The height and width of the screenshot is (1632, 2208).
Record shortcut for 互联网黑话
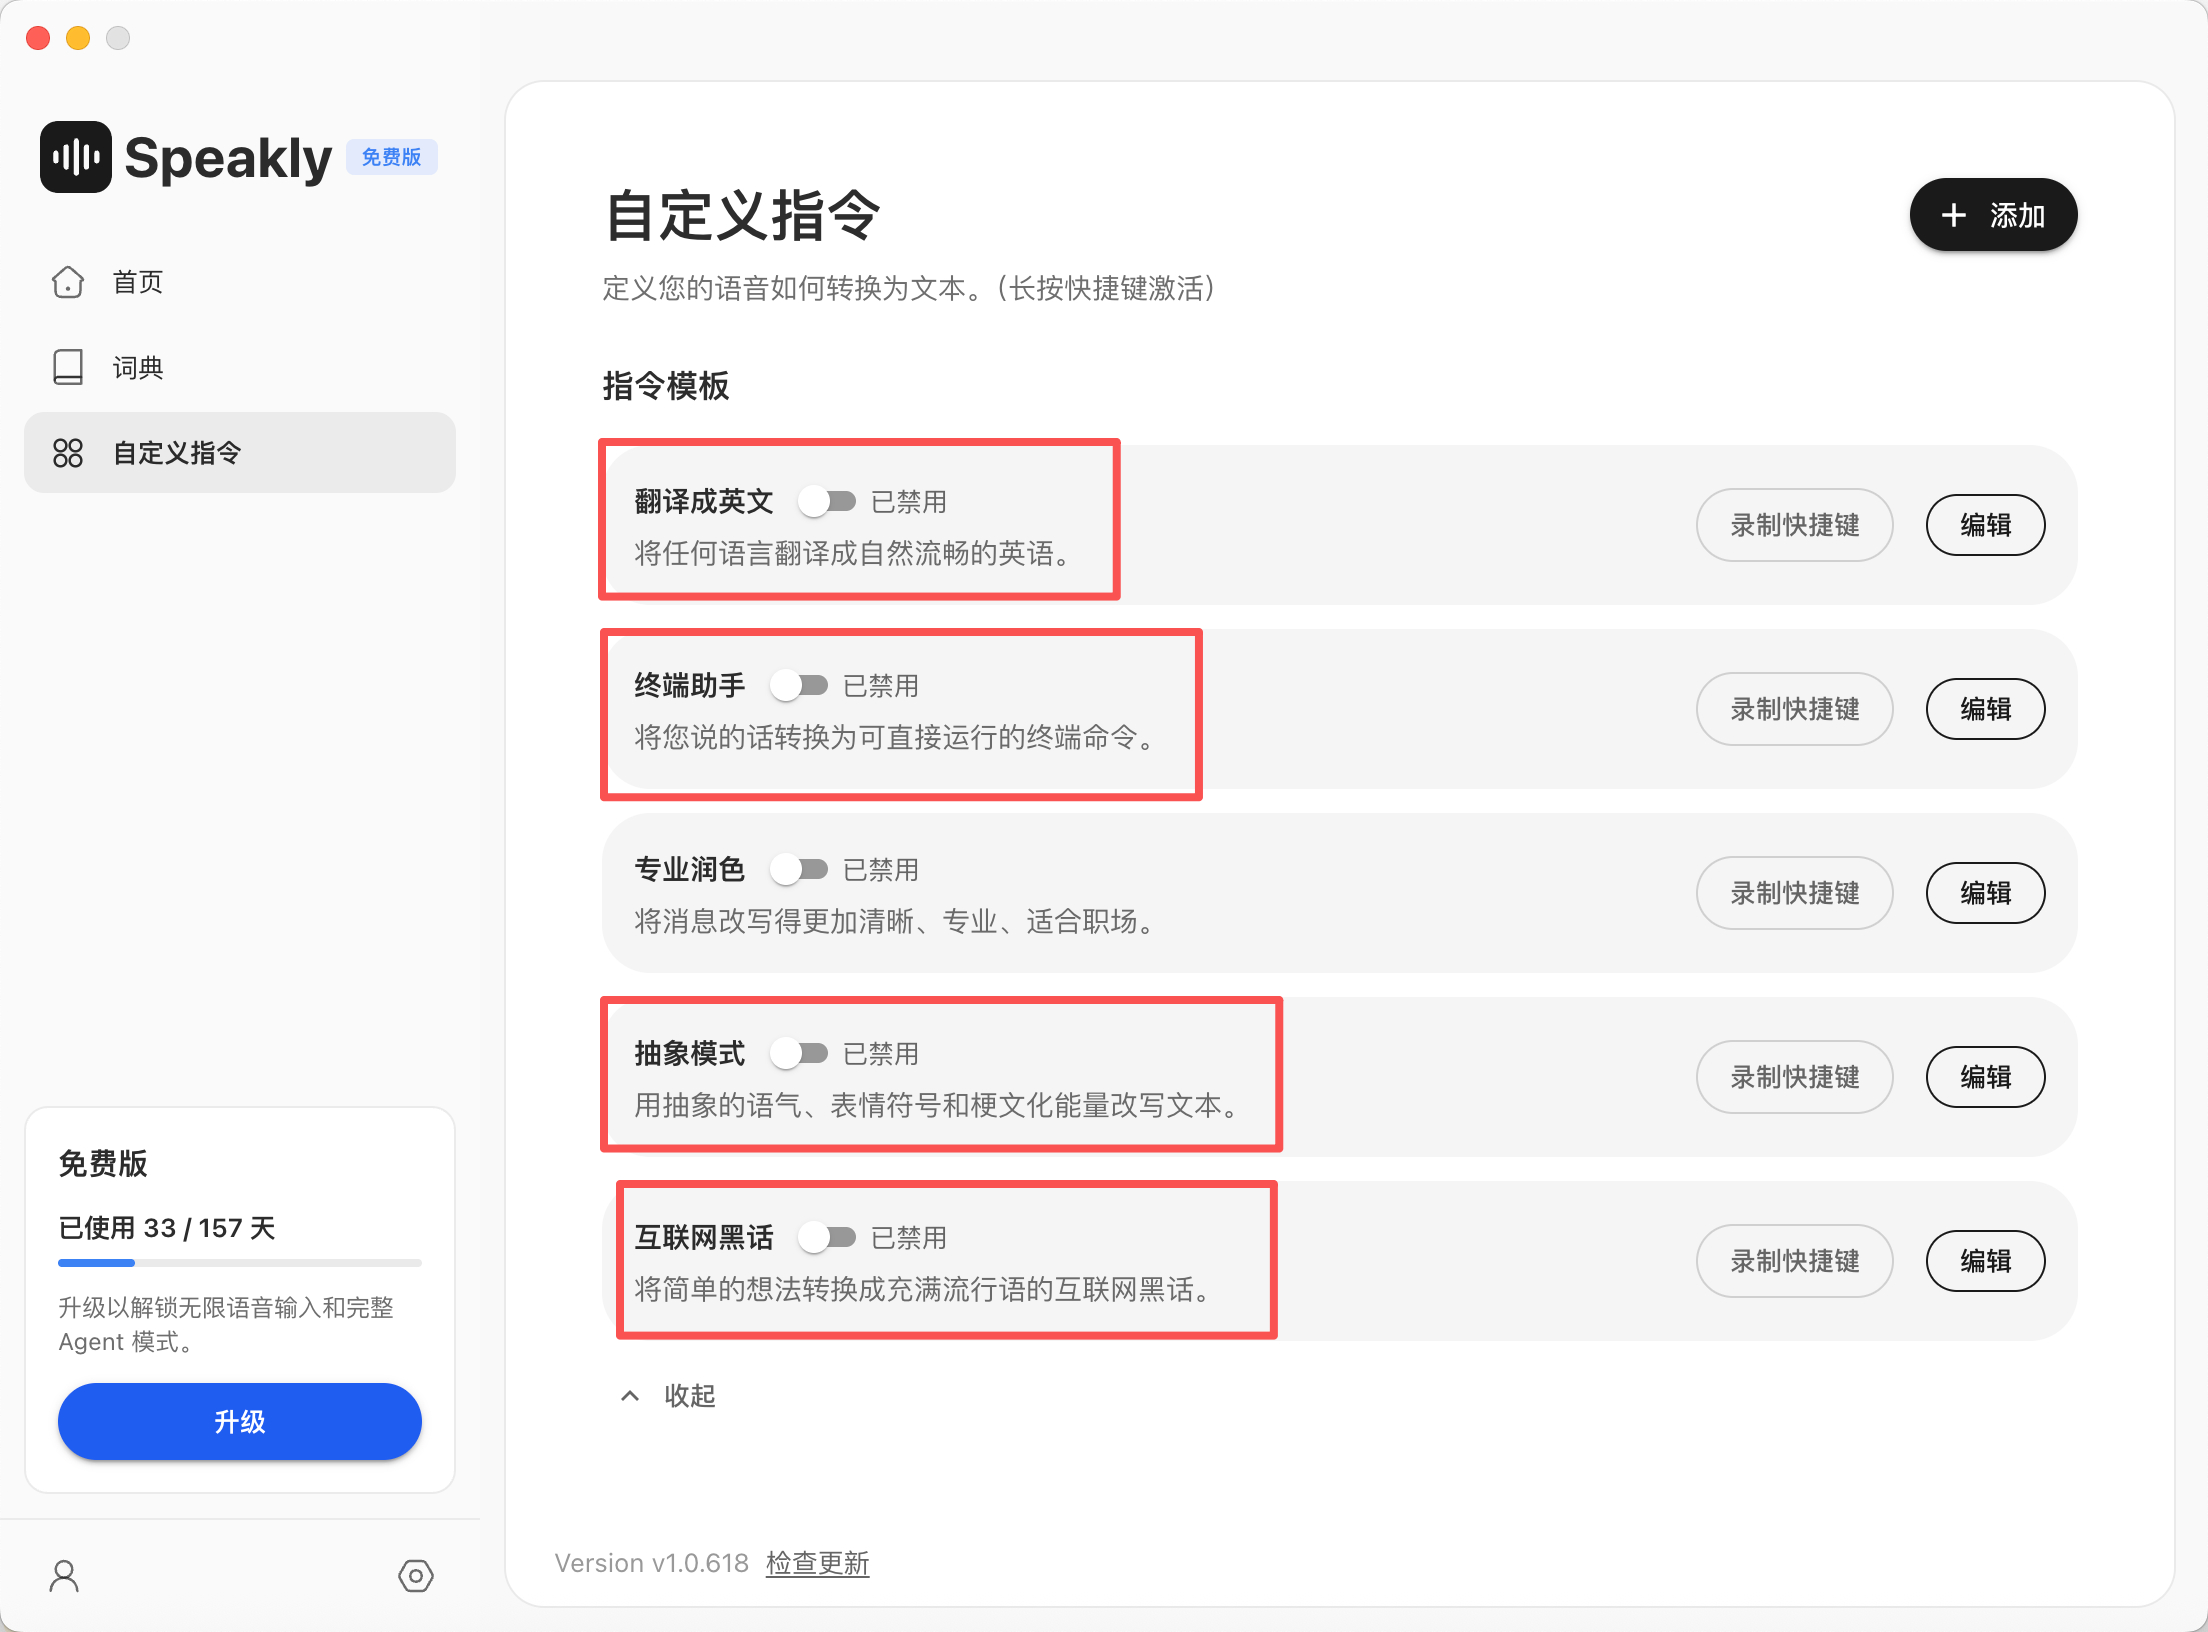click(x=1794, y=1261)
